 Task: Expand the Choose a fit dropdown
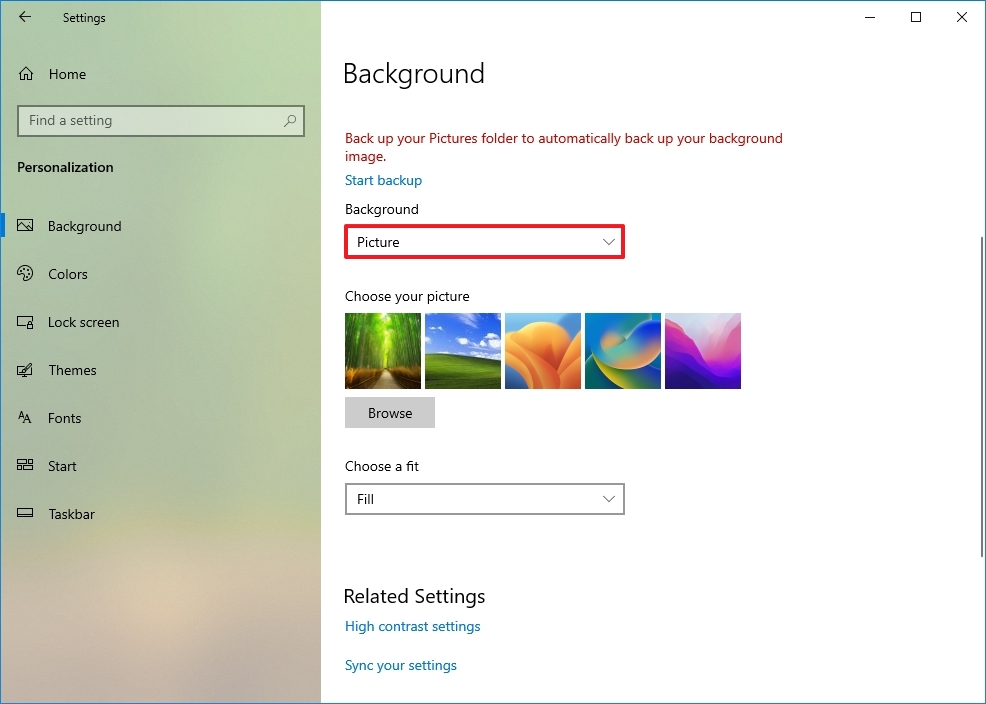tap(484, 499)
